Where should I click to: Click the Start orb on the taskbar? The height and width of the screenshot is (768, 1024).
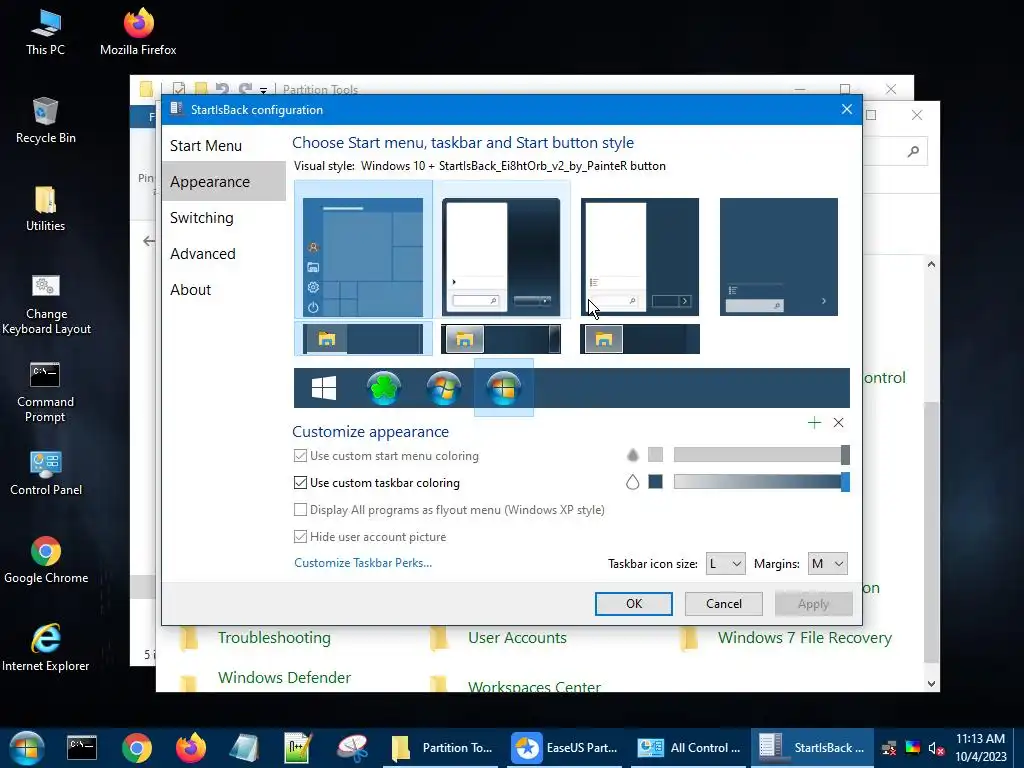point(26,748)
